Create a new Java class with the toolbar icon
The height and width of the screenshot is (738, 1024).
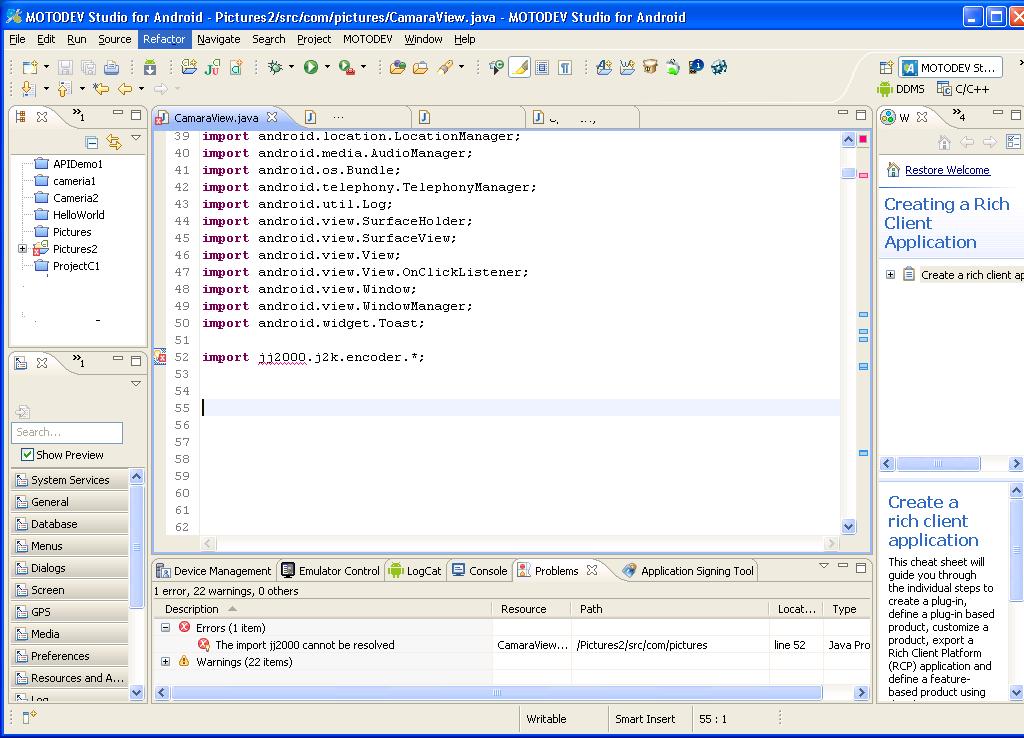(x=234, y=67)
